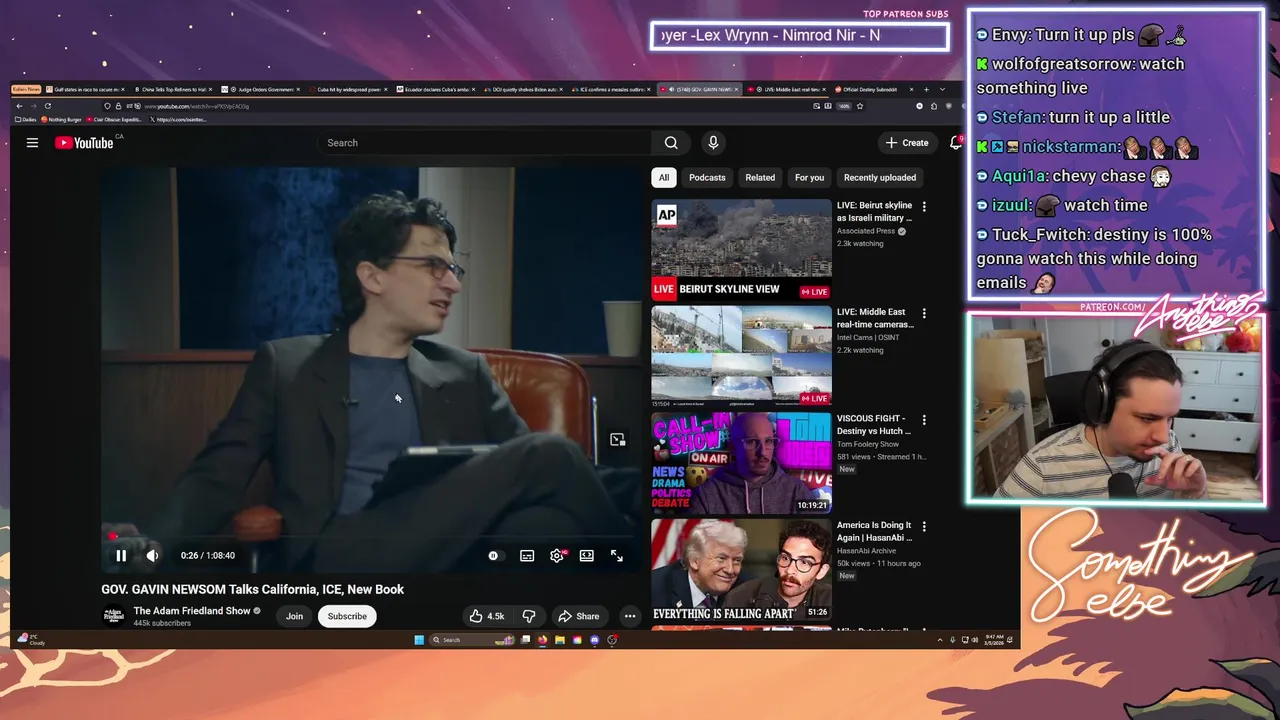Open Adam Friedland channel avatar
The image size is (1280, 720).
pos(114,616)
